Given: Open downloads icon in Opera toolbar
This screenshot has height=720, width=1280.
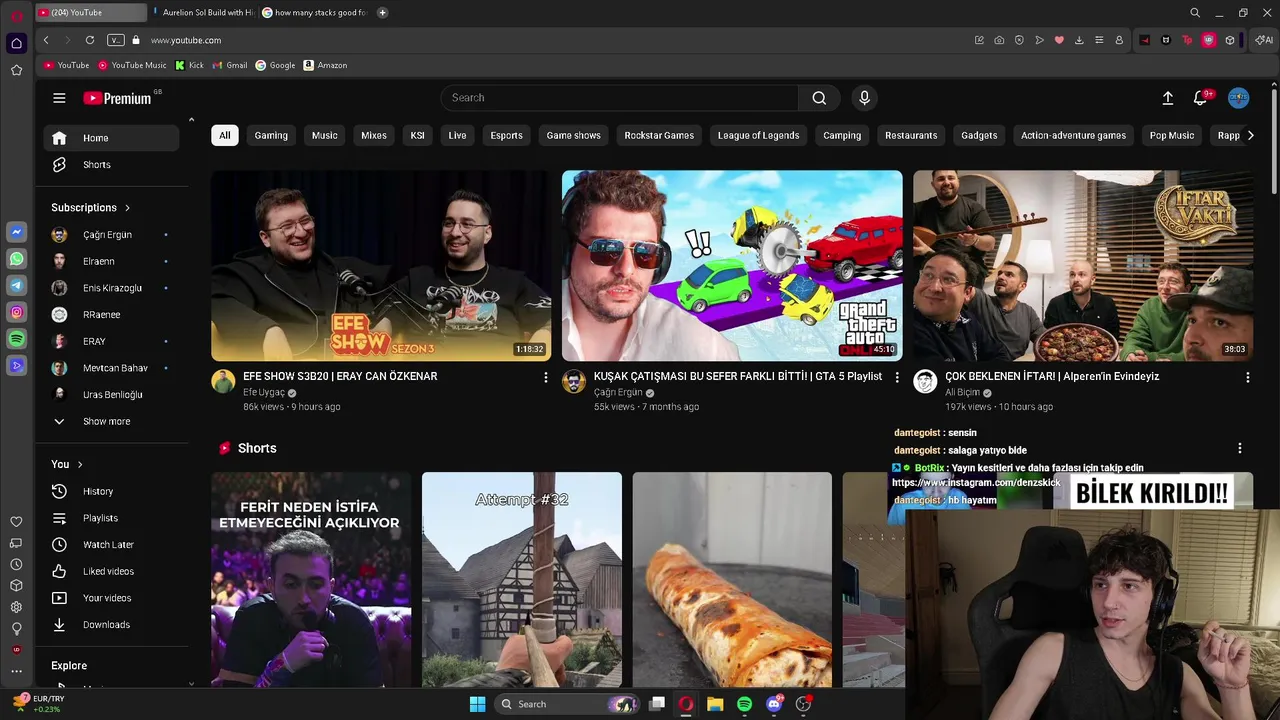Looking at the screenshot, I should coord(1079,40).
